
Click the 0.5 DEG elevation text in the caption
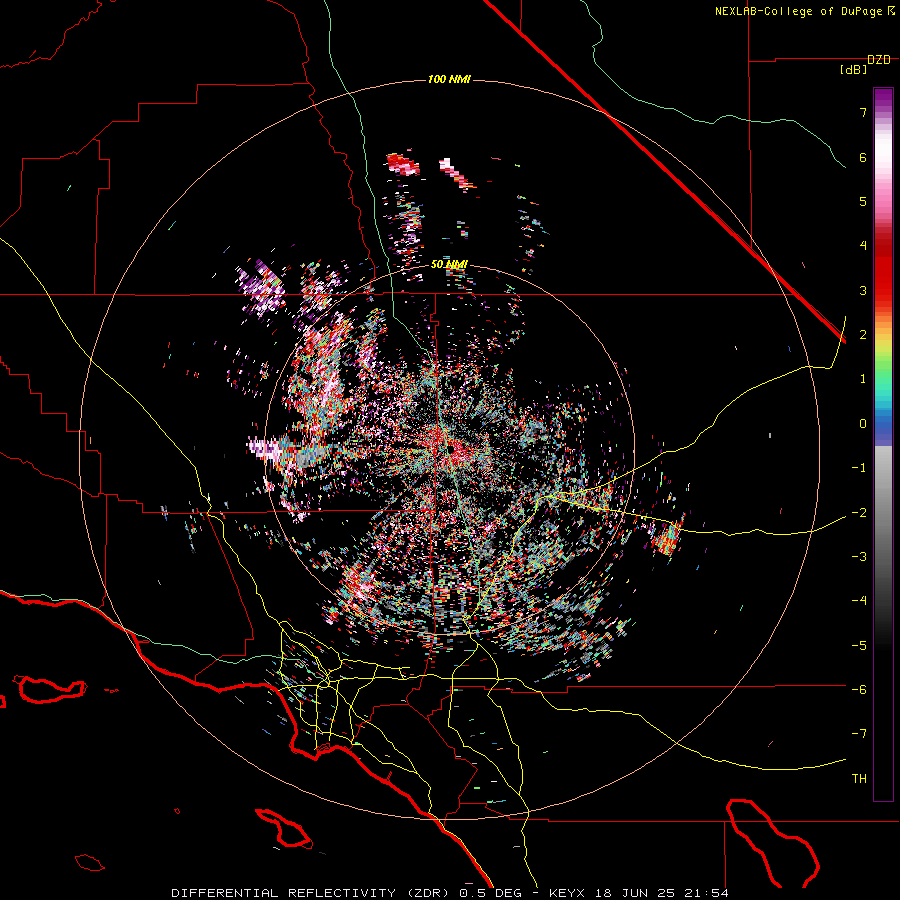490,893
